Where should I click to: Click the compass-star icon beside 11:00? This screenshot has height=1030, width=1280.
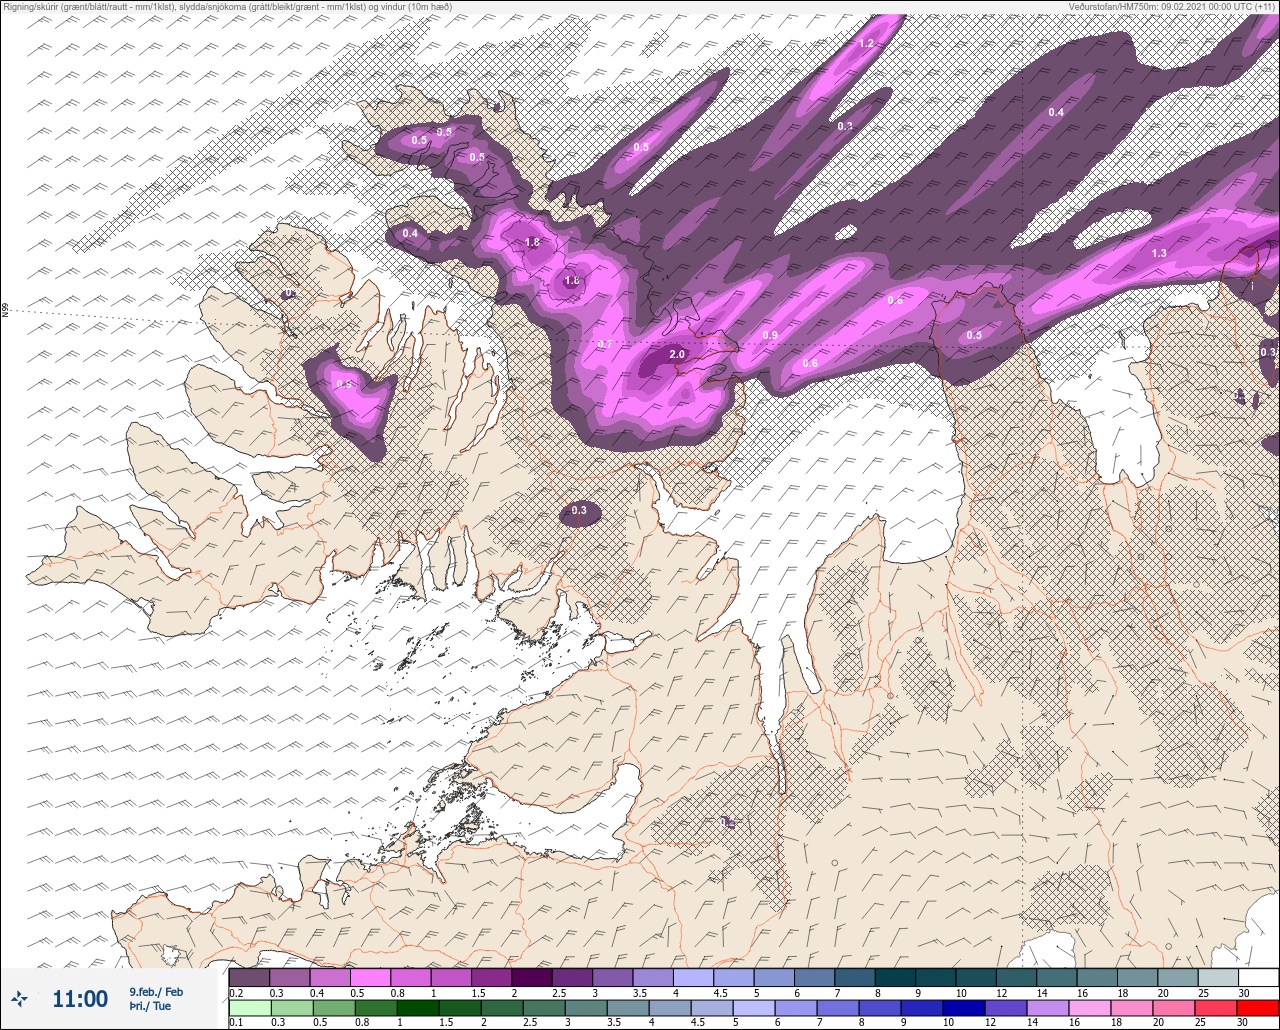(20, 998)
